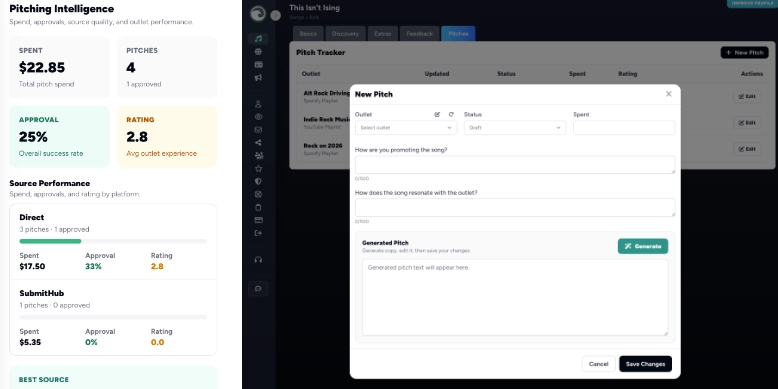Select the star favorites sidebar icon
Image resolution: width=778 pixels, height=389 pixels.
point(258,169)
